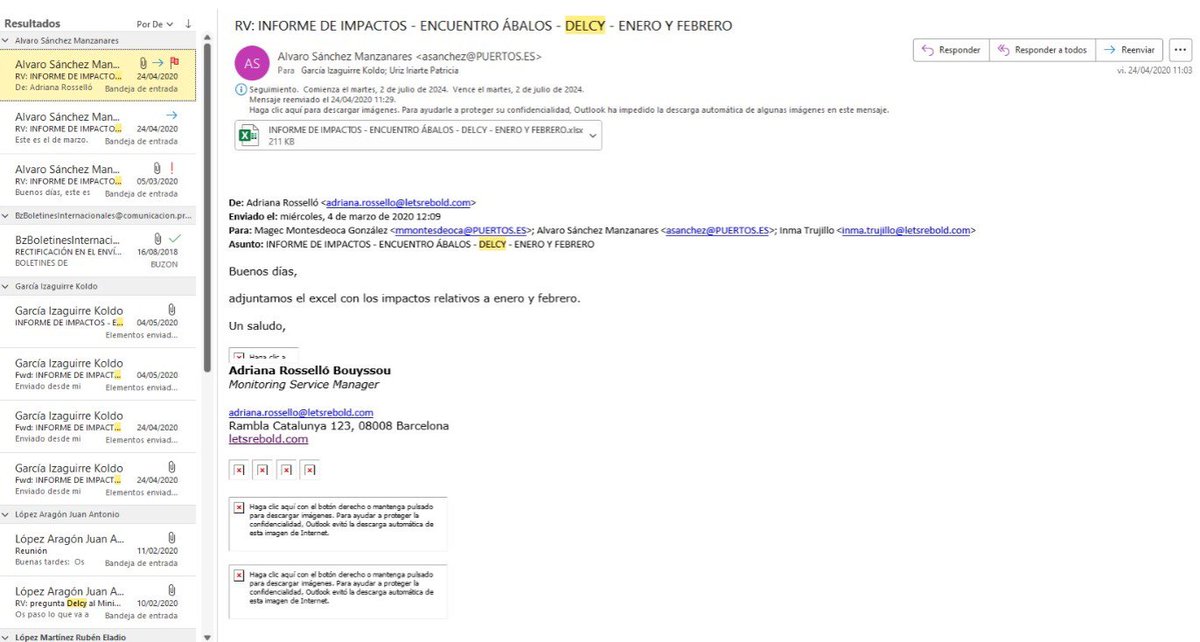This screenshot has width=1200, height=642.
Task: Open the 'RV: pregunta Delcy al Mini...' message
Action: click(x=98, y=601)
